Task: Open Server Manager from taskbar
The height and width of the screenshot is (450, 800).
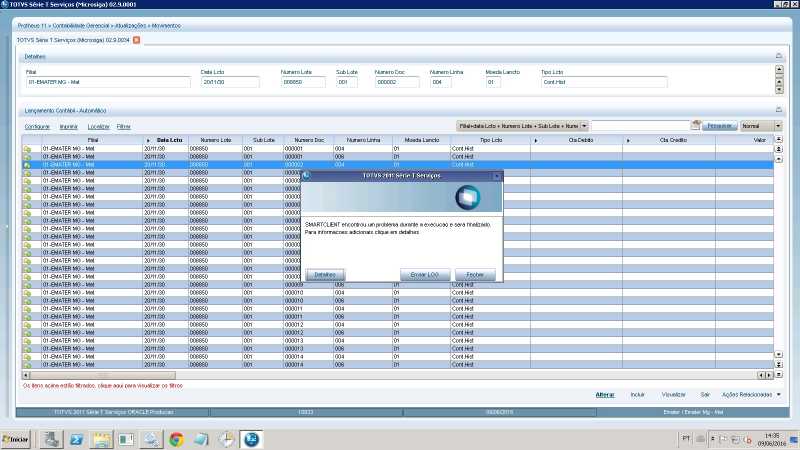Action: point(51,439)
